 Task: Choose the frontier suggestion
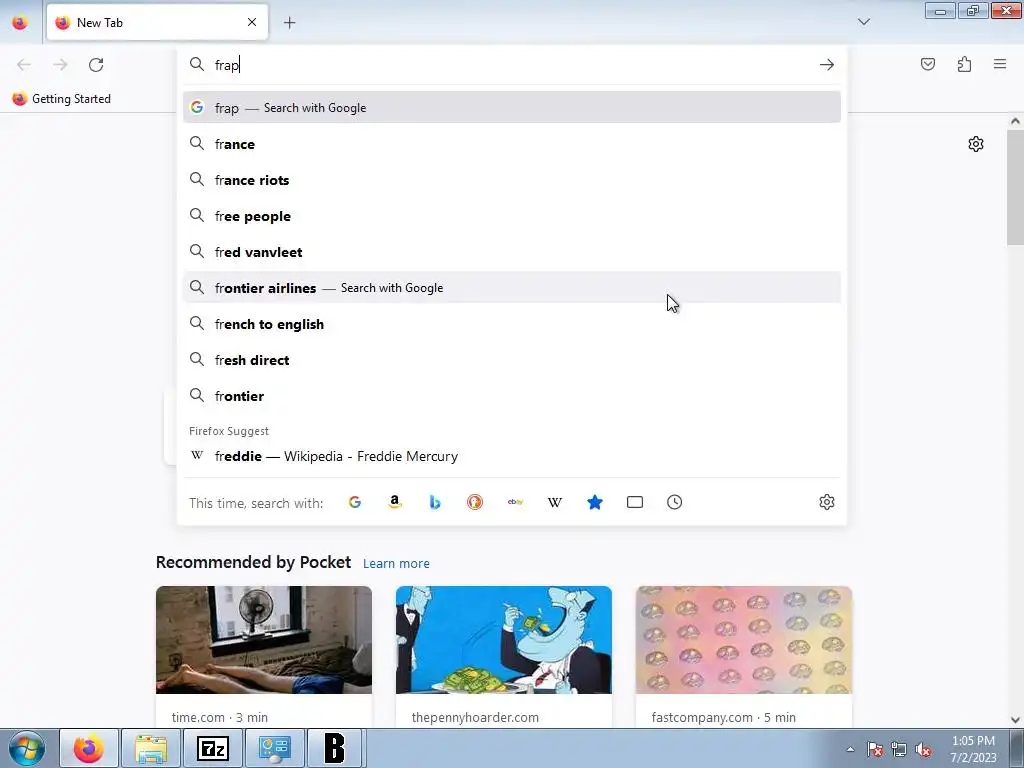[512, 396]
